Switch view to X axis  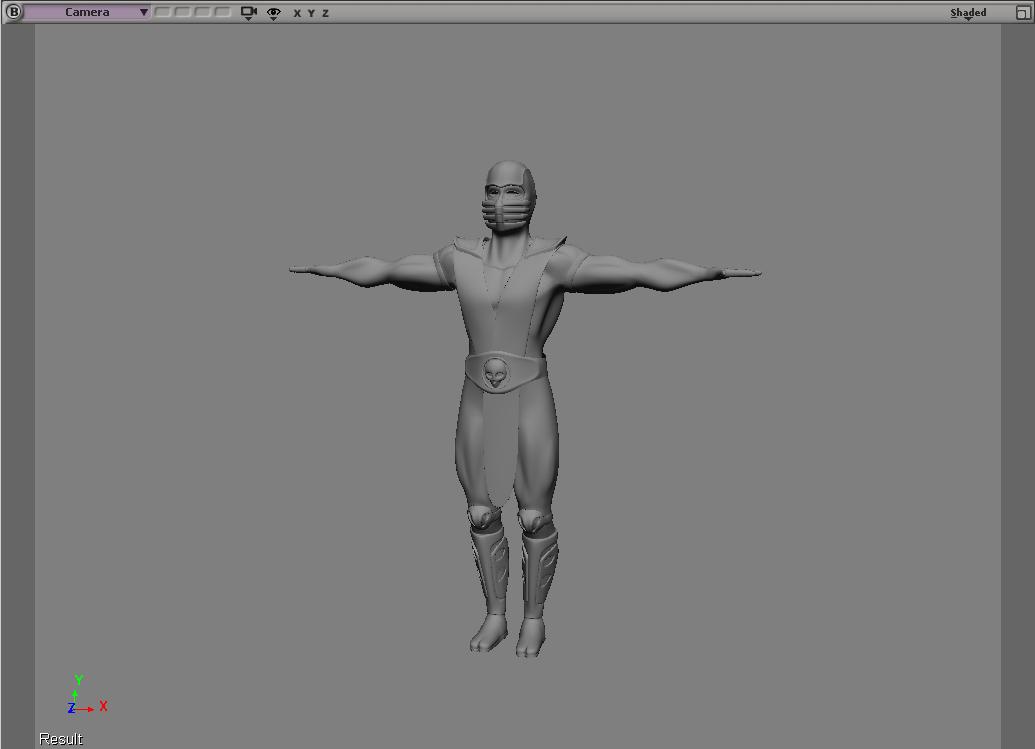coord(297,13)
